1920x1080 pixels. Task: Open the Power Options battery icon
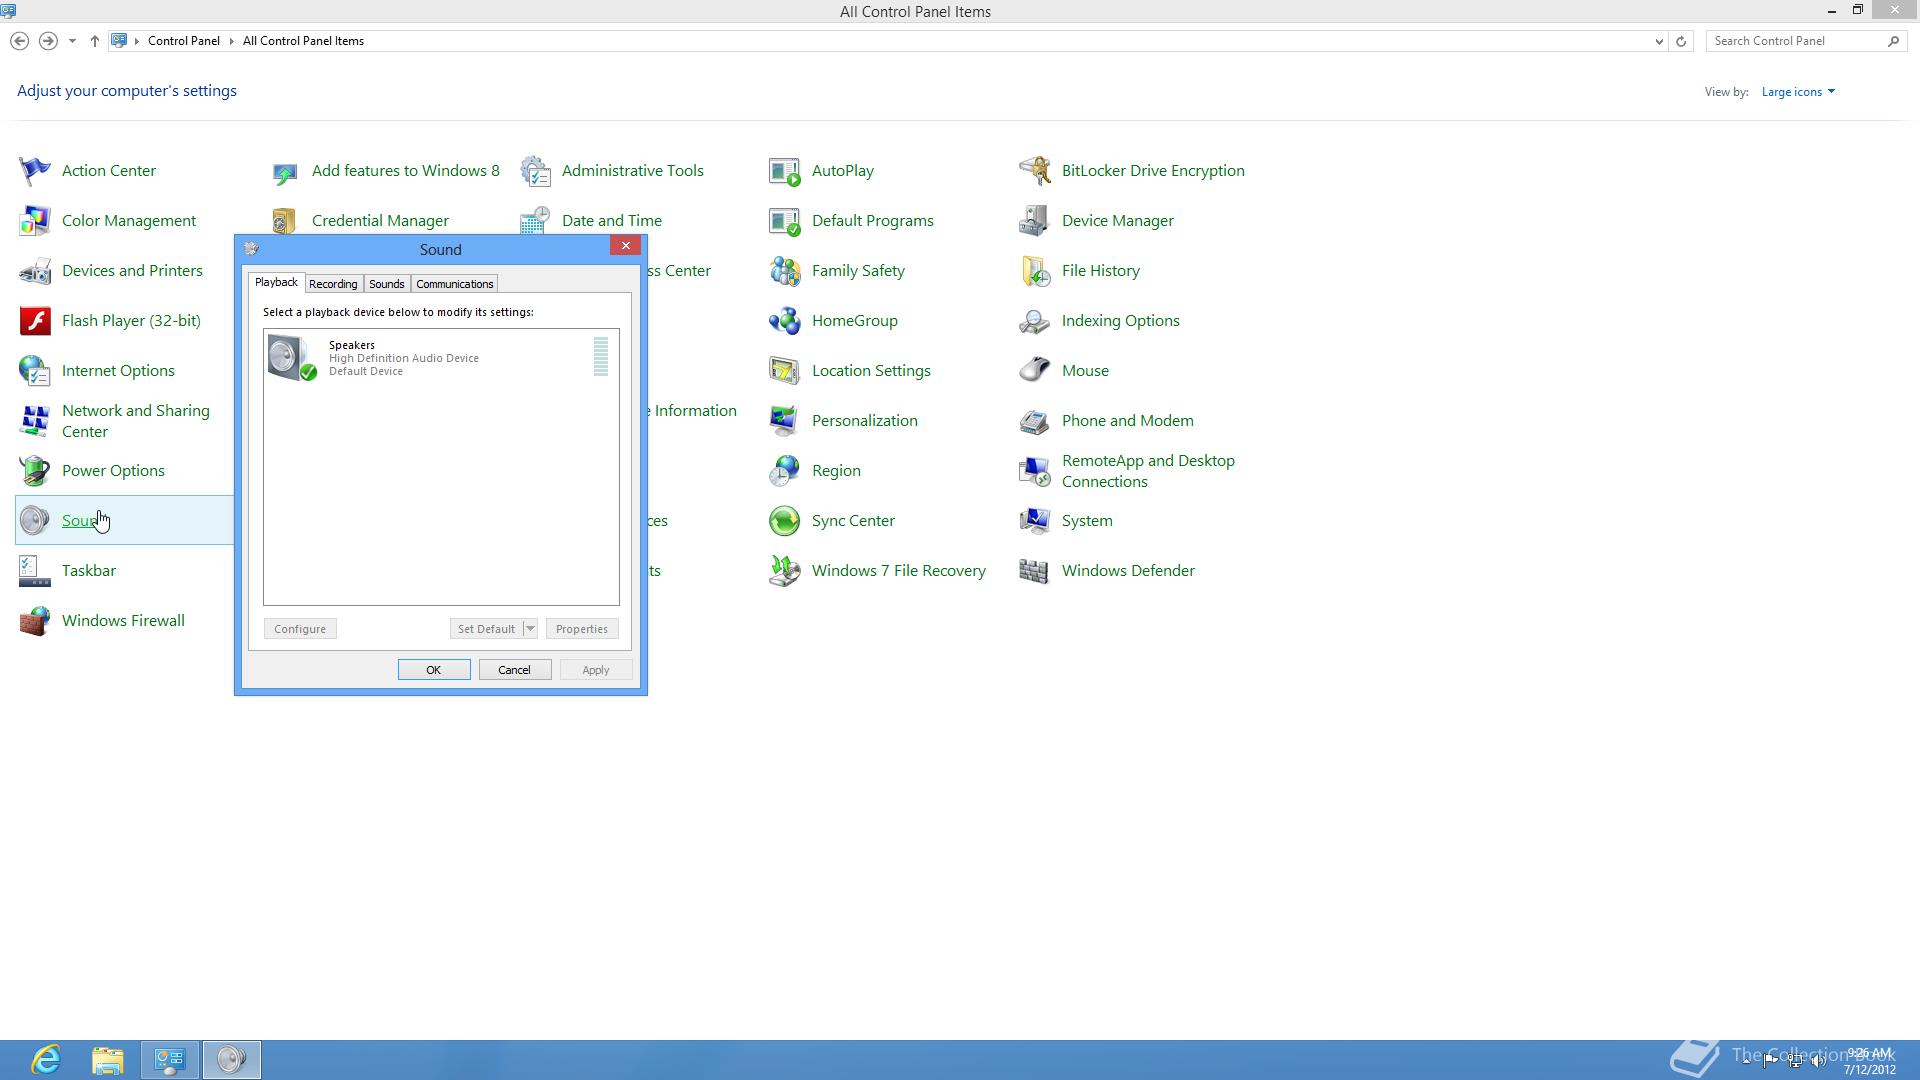point(35,471)
